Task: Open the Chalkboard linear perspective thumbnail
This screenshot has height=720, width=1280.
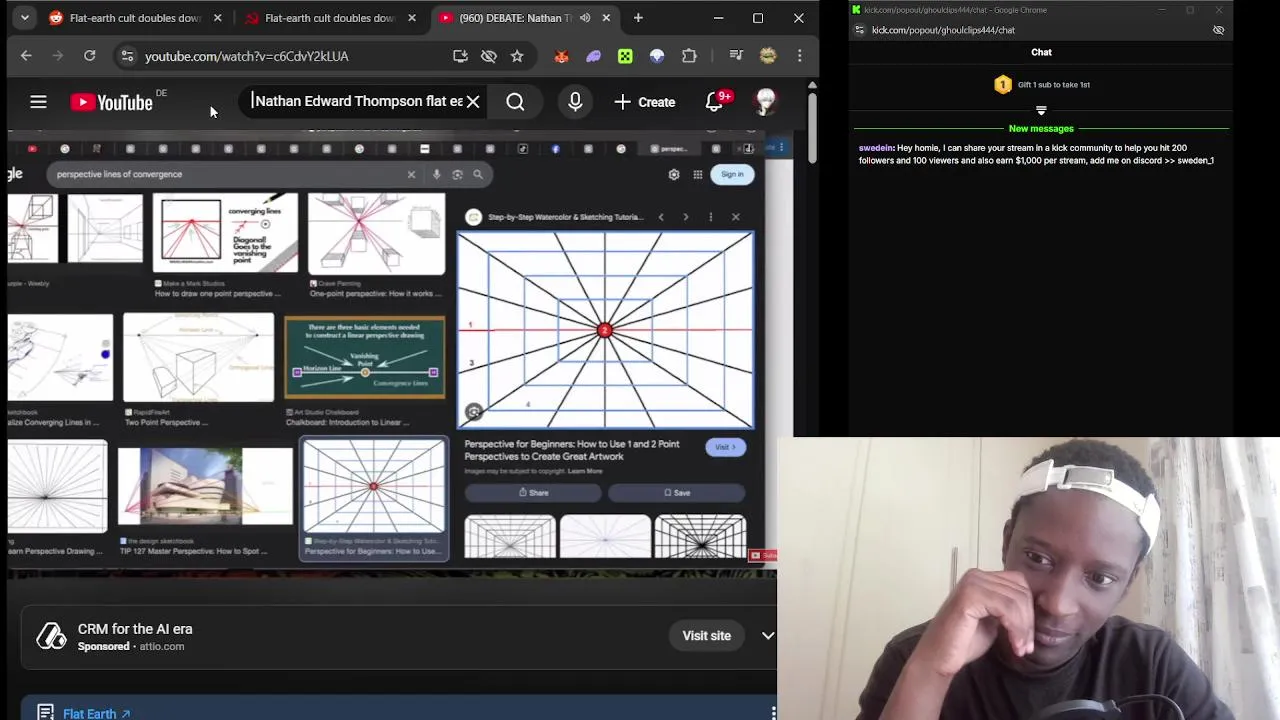Action: 365,357
